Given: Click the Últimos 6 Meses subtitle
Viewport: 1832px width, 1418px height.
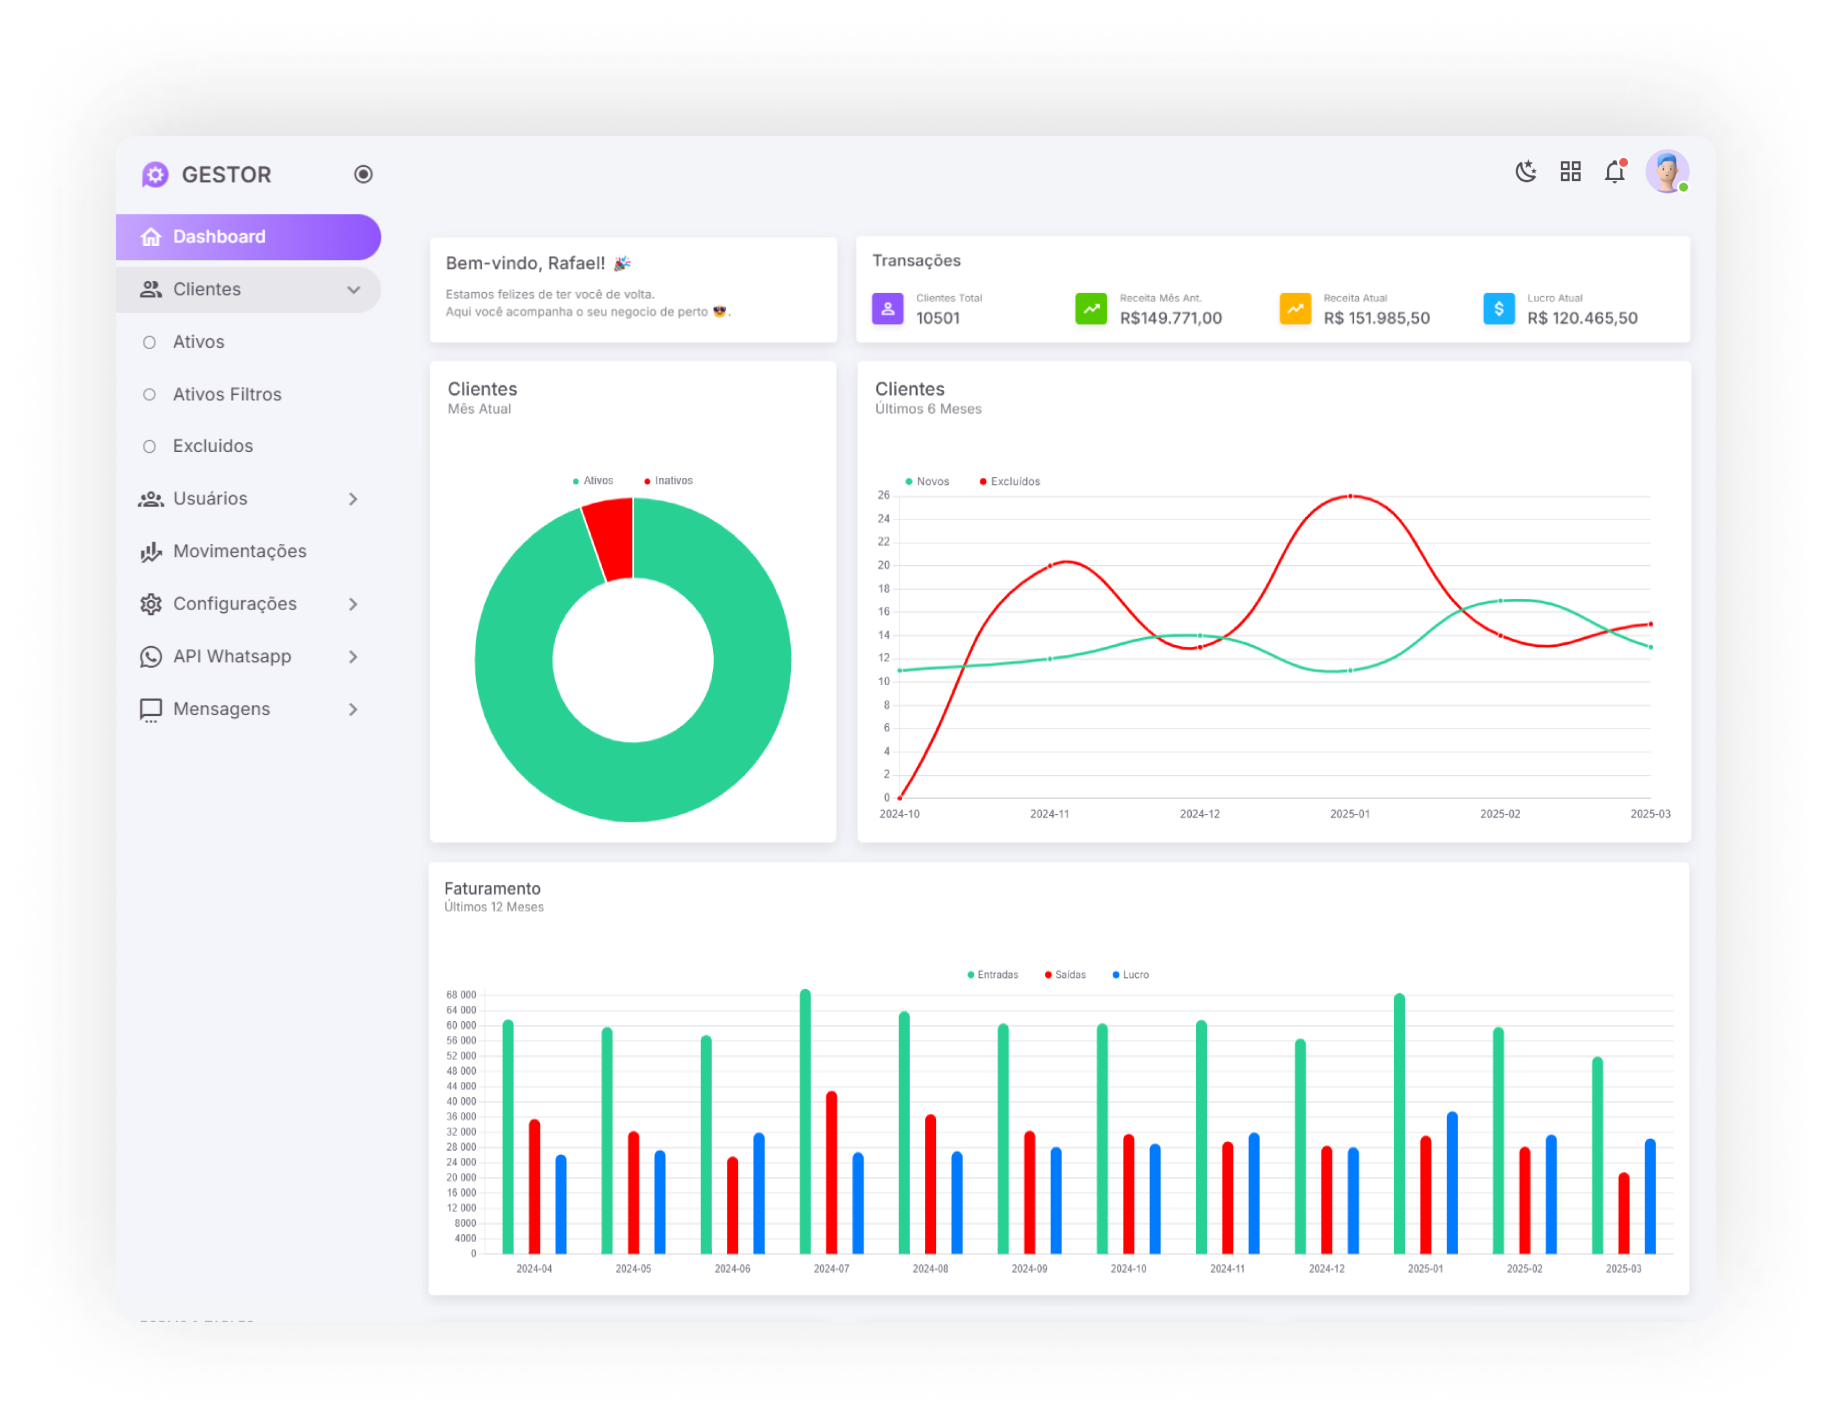Looking at the screenshot, I should 928,409.
